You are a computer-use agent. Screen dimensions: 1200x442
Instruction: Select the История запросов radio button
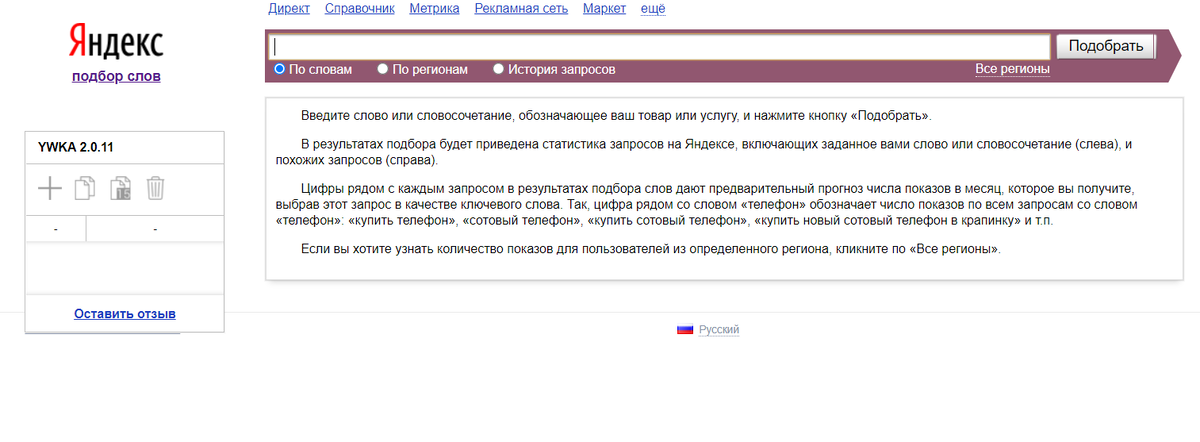pos(499,69)
